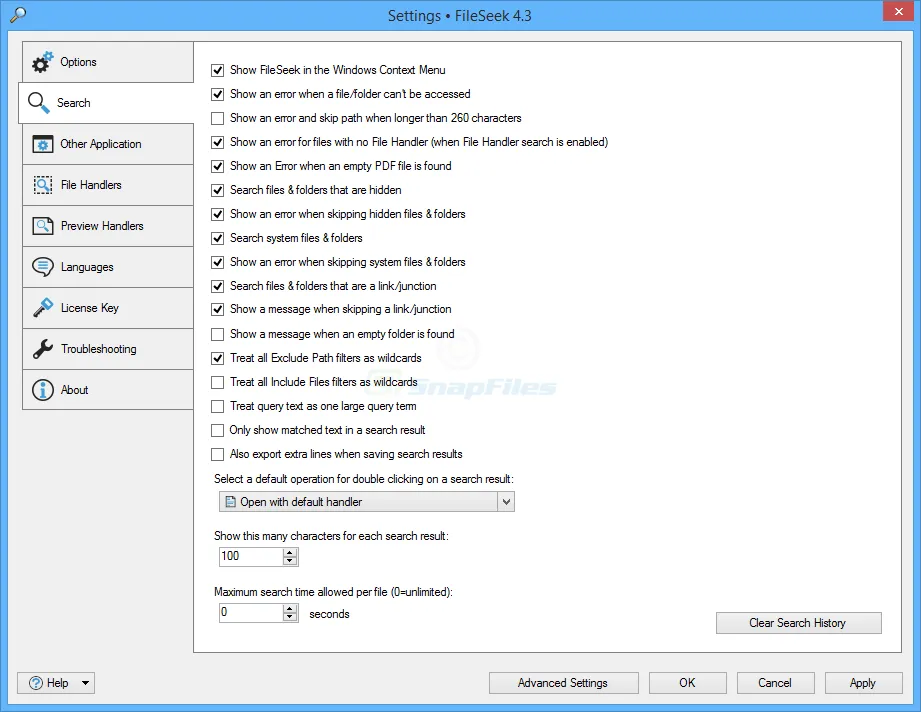The width and height of the screenshot is (921, 712).
Task: Enable Treat all Include Files filters as wildcards
Action: (x=217, y=382)
